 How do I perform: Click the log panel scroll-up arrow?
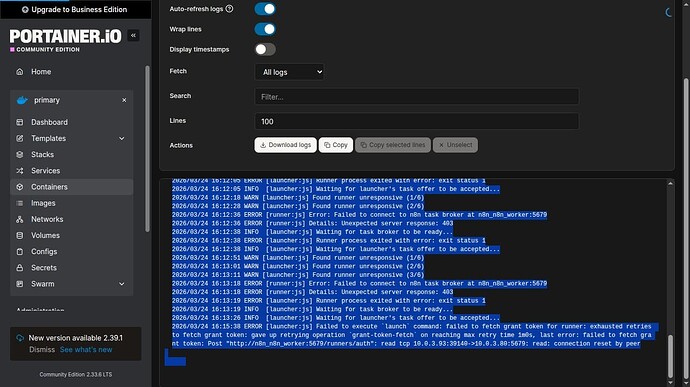[670, 183]
